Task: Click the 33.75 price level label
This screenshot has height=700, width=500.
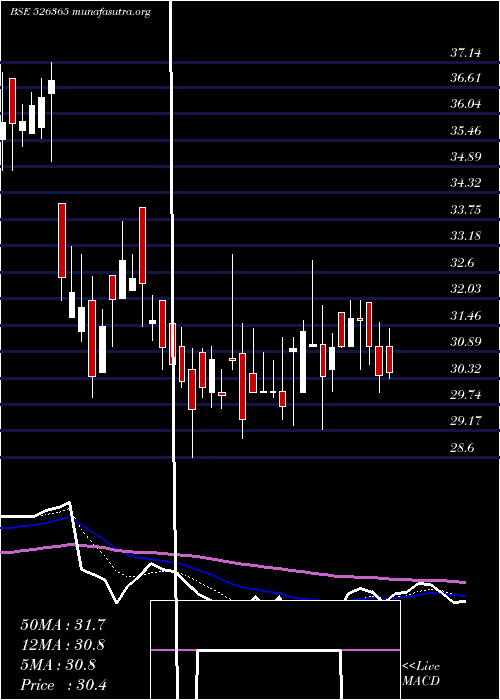Action: 466,209
